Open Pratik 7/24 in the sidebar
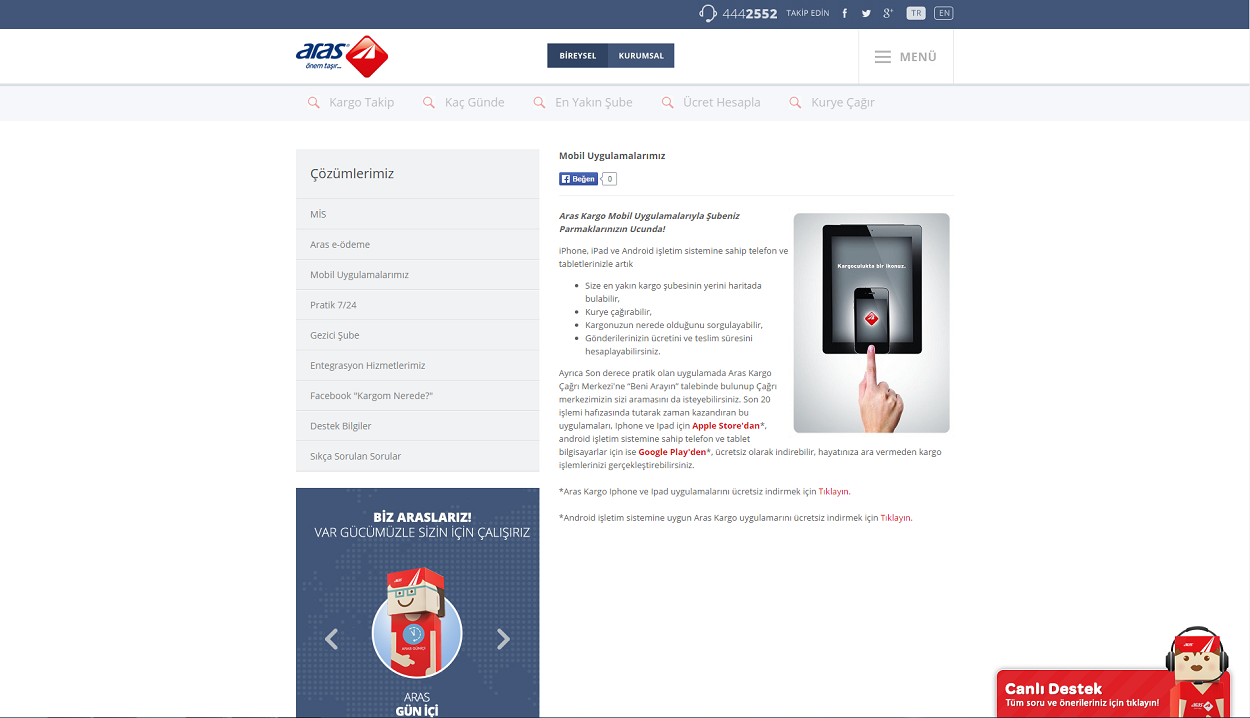This screenshot has height=718, width=1250. pos(417,305)
